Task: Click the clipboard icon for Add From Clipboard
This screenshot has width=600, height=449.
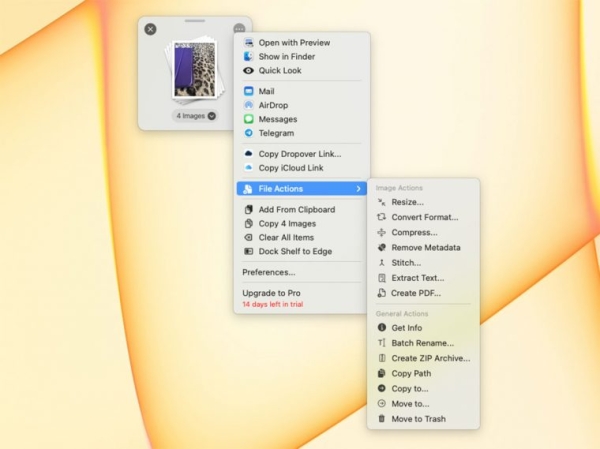Action: 249,209
